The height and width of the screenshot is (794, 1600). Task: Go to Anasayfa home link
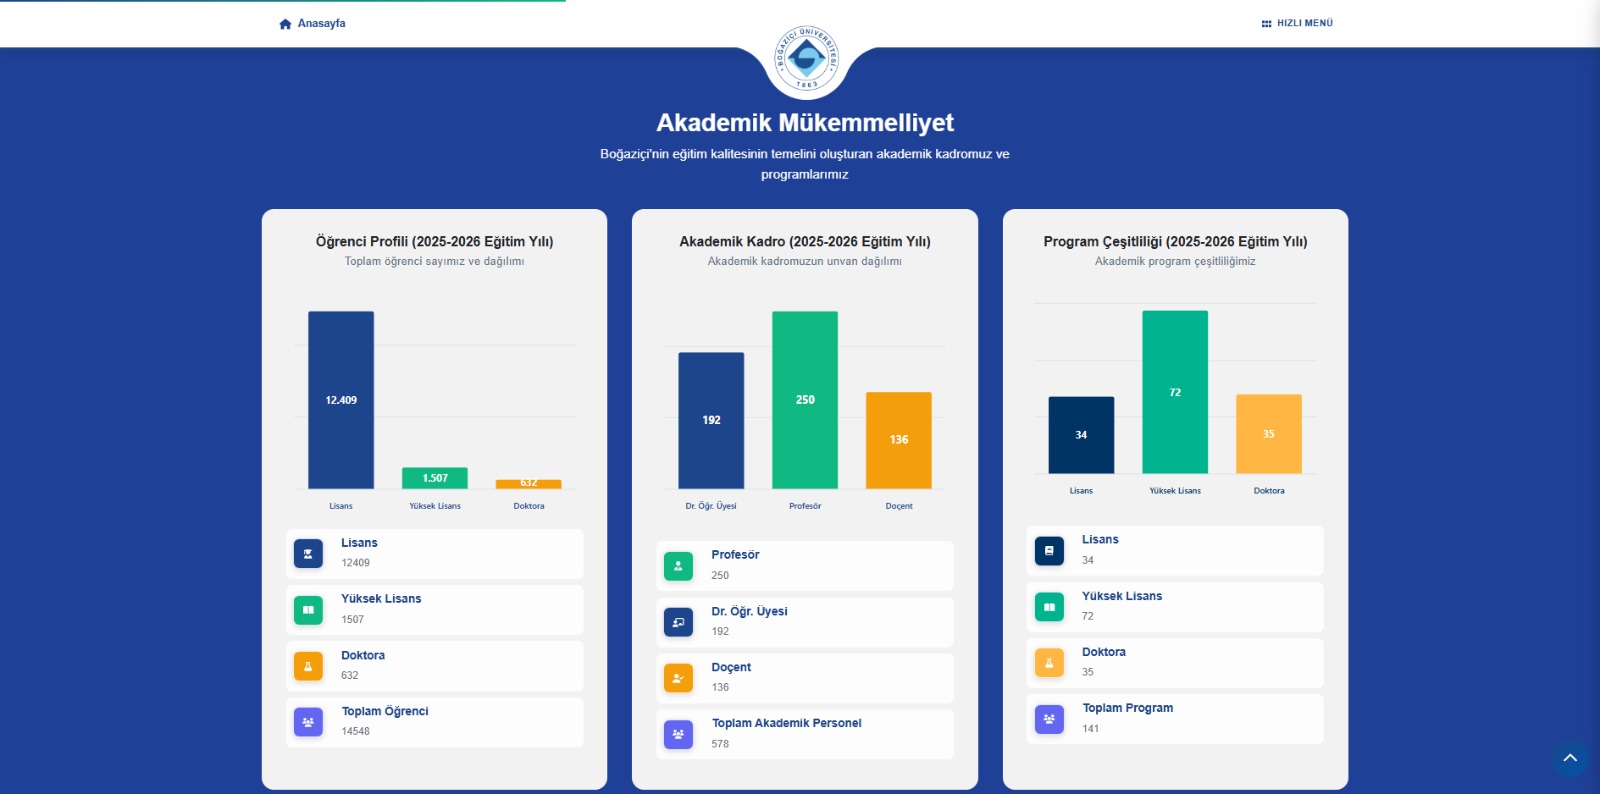coord(312,23)
